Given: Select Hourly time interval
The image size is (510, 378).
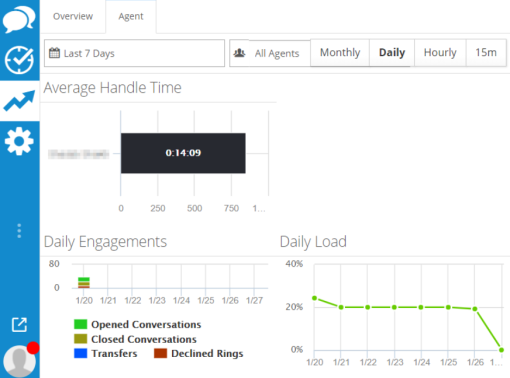Looking at the screenshot, I should pos(440,53).
